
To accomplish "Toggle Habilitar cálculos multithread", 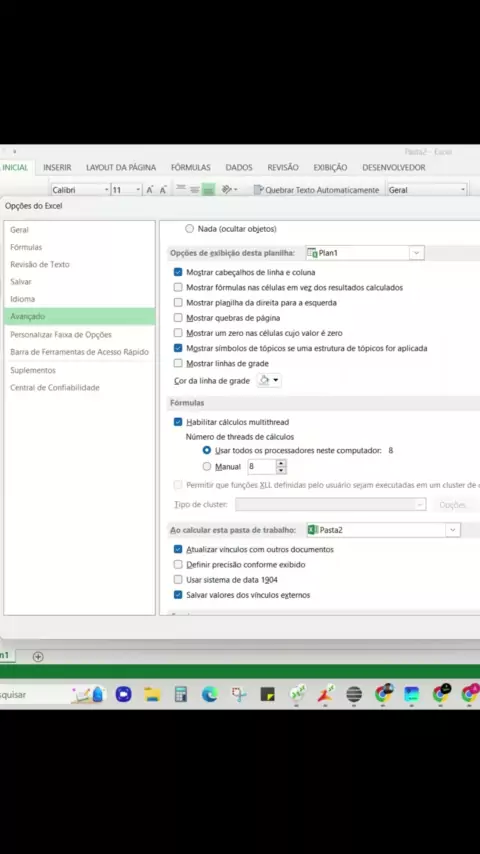I will coord(178,422).
